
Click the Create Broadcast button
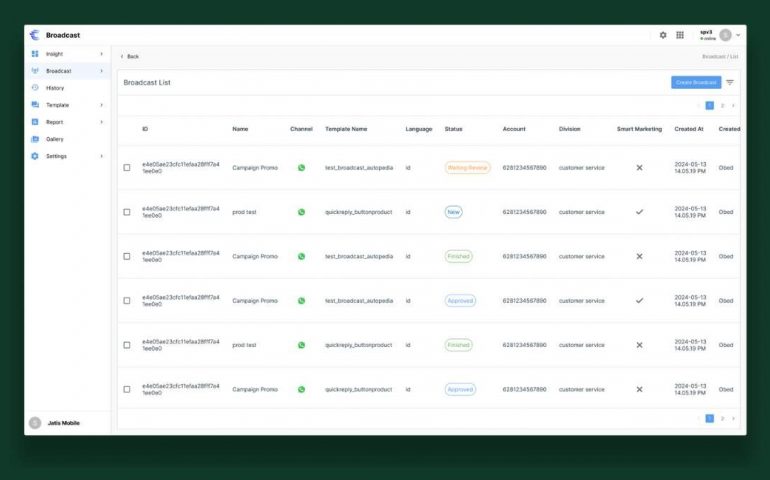click(695, 82)
